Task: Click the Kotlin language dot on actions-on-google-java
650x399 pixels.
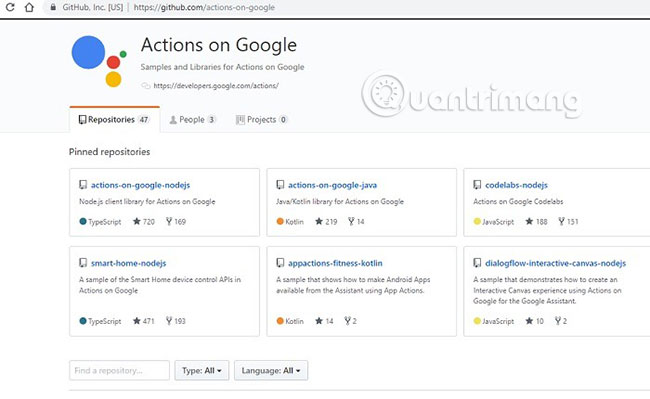Action: pyautogui.click(x=280, y=222)
